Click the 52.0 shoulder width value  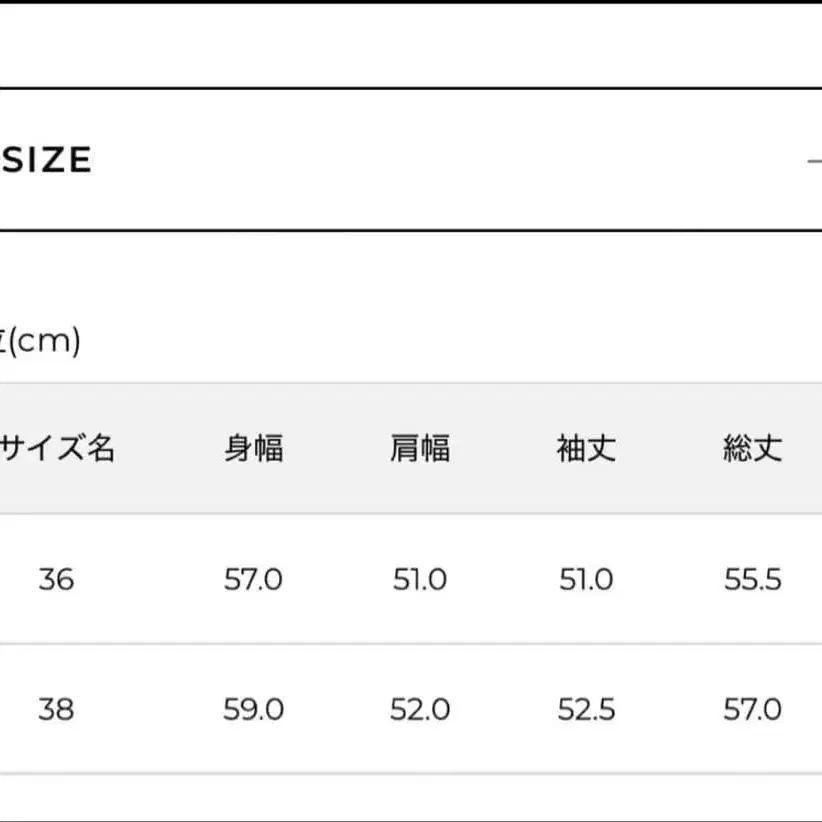point(420,710)
